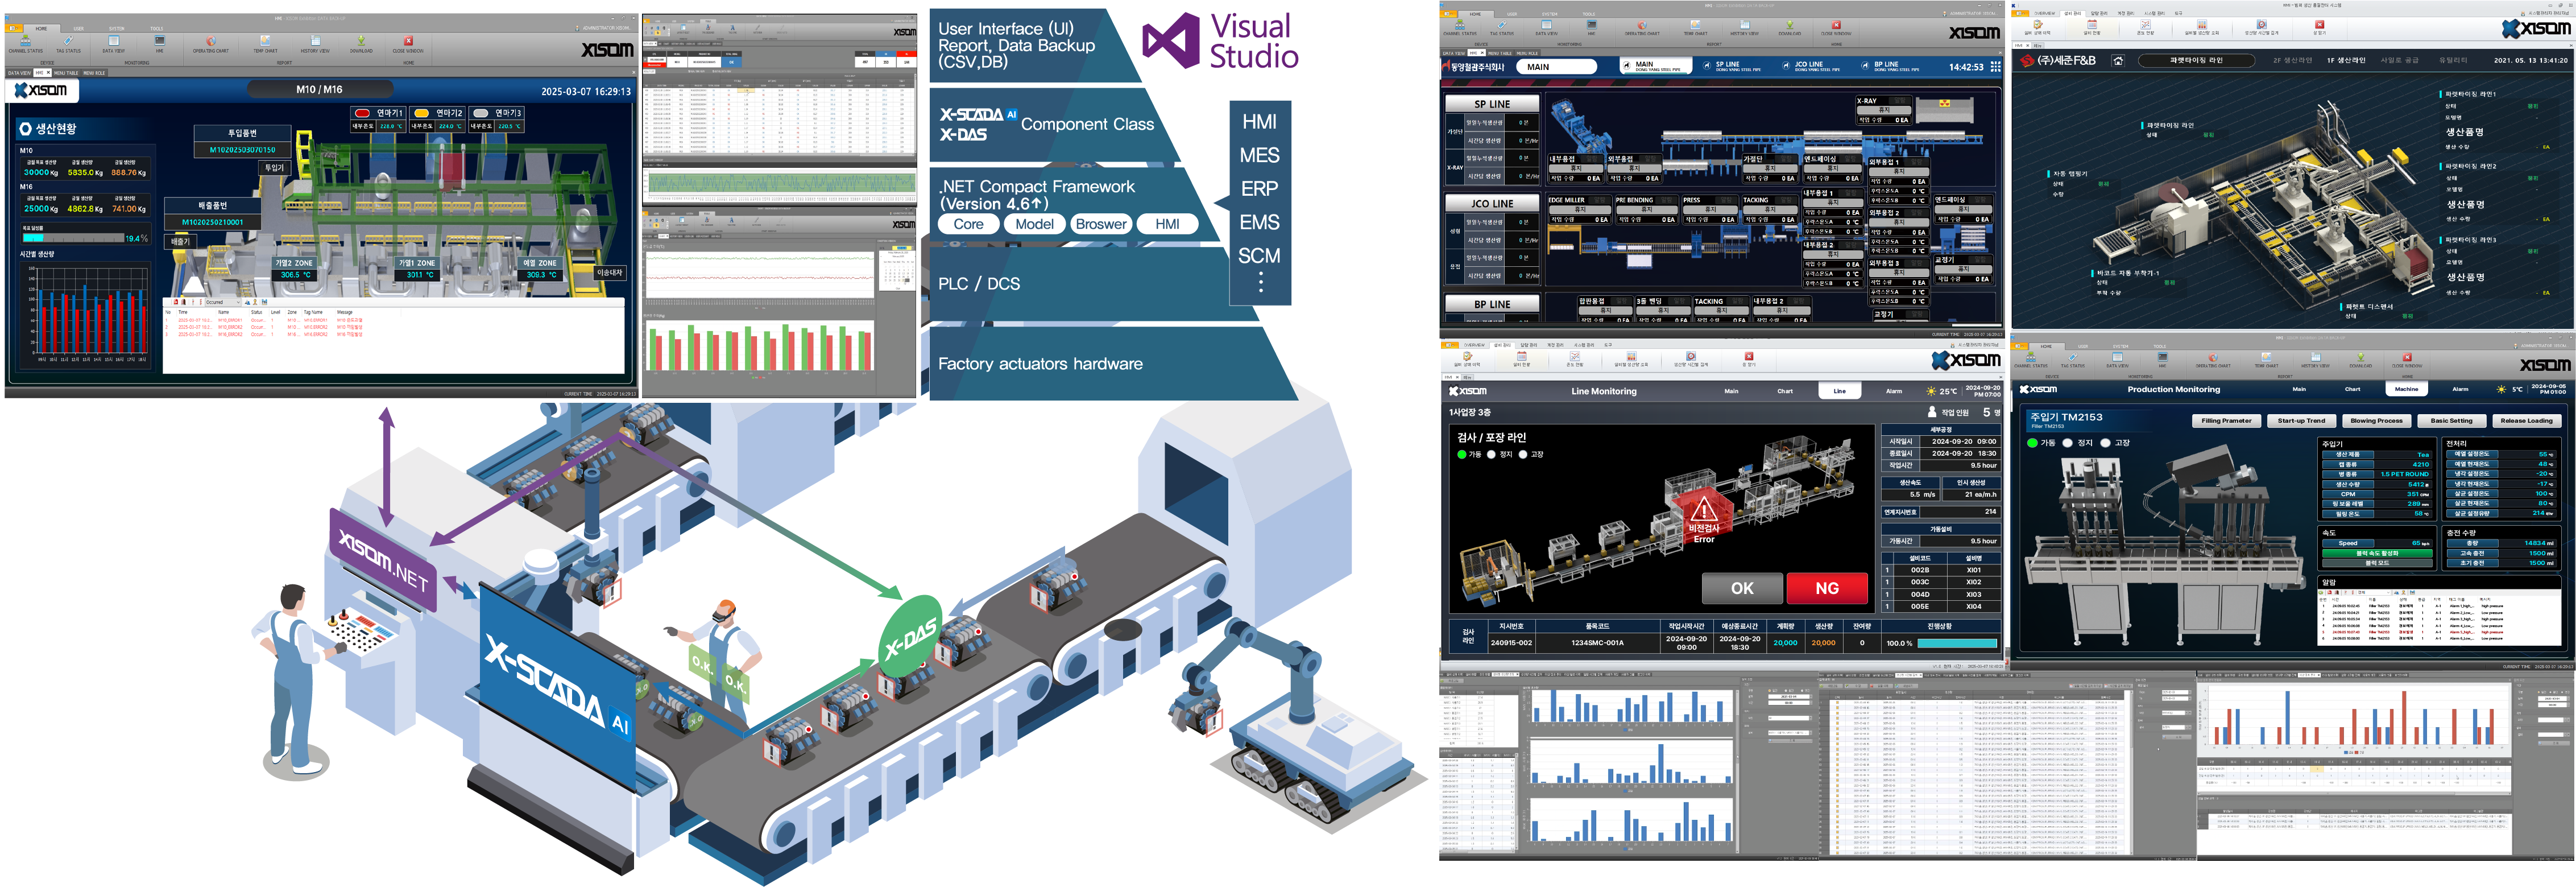Select 정지 radio in Production Monitoring window

point(2067,443)
